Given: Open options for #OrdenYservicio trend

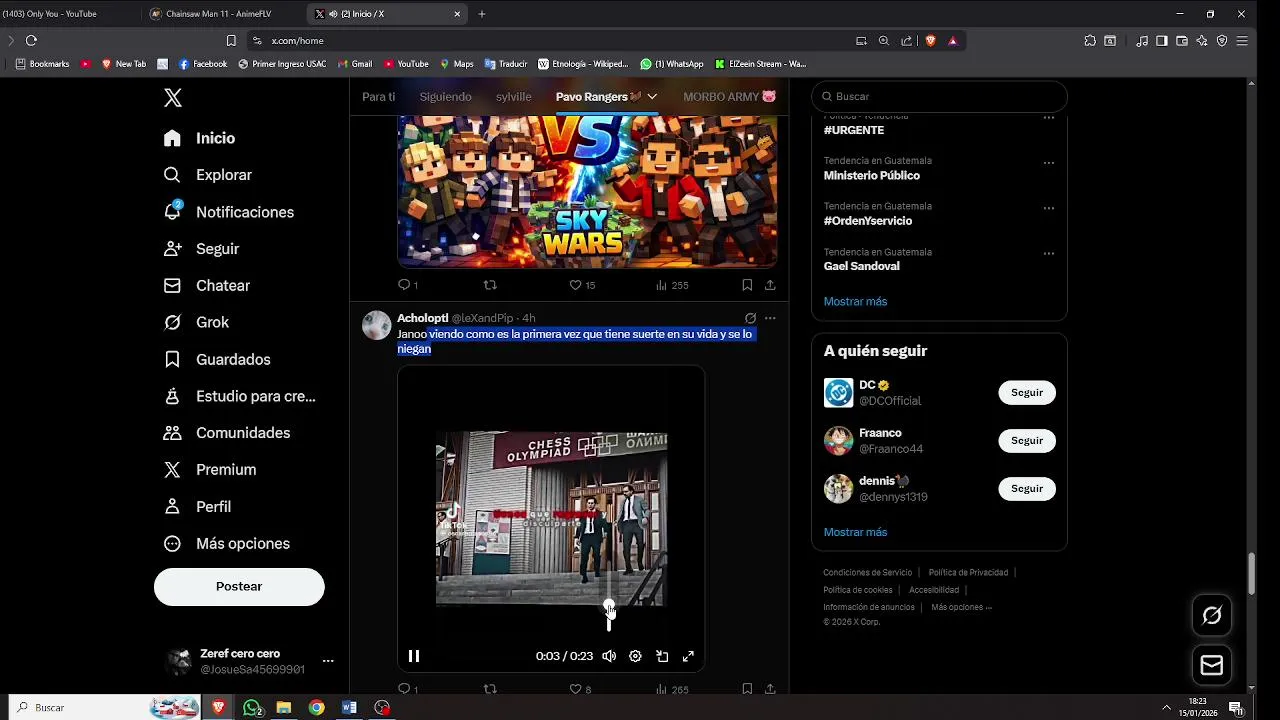Looking at the screenshot, I should [x=1049, y=208].
